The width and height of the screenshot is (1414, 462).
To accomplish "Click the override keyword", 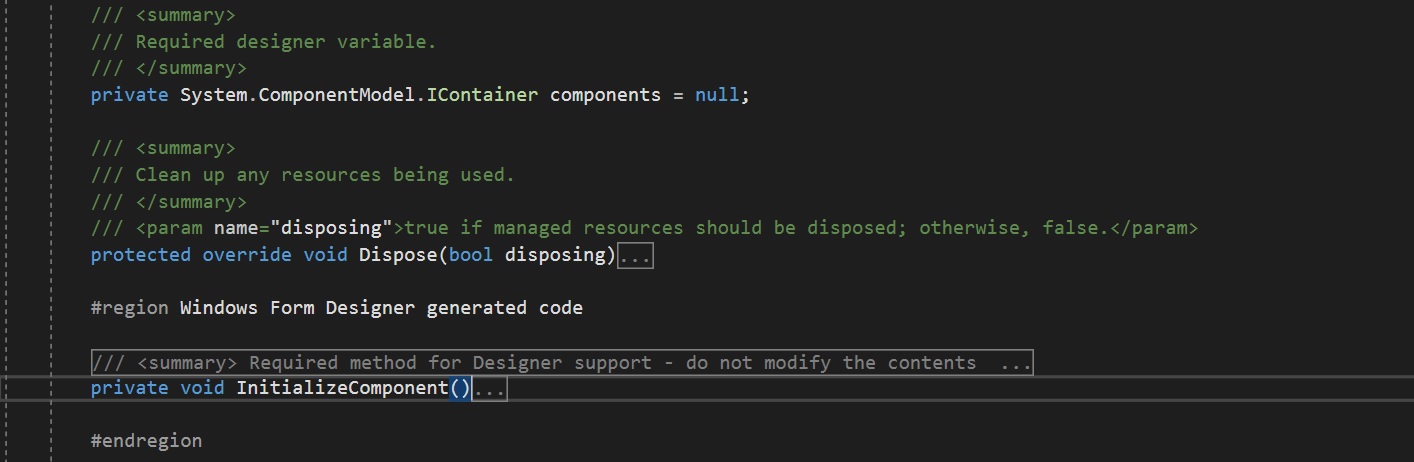I will [247, 255].
